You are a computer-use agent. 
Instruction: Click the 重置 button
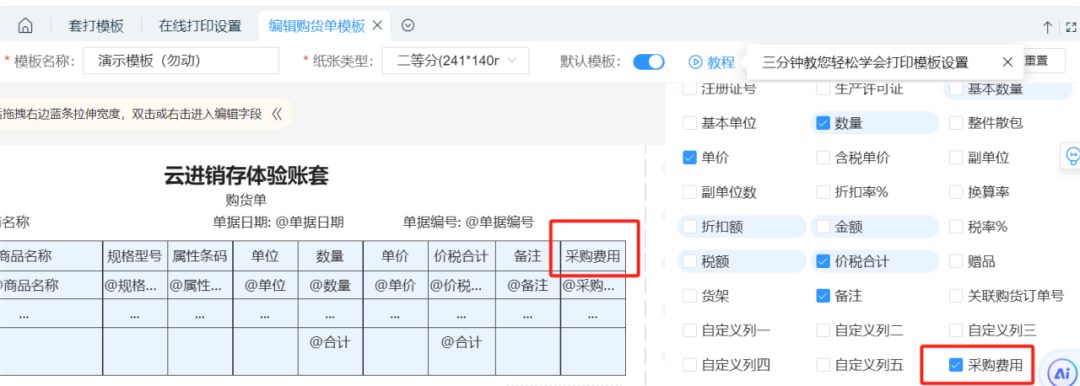(x=1036, y=61)
